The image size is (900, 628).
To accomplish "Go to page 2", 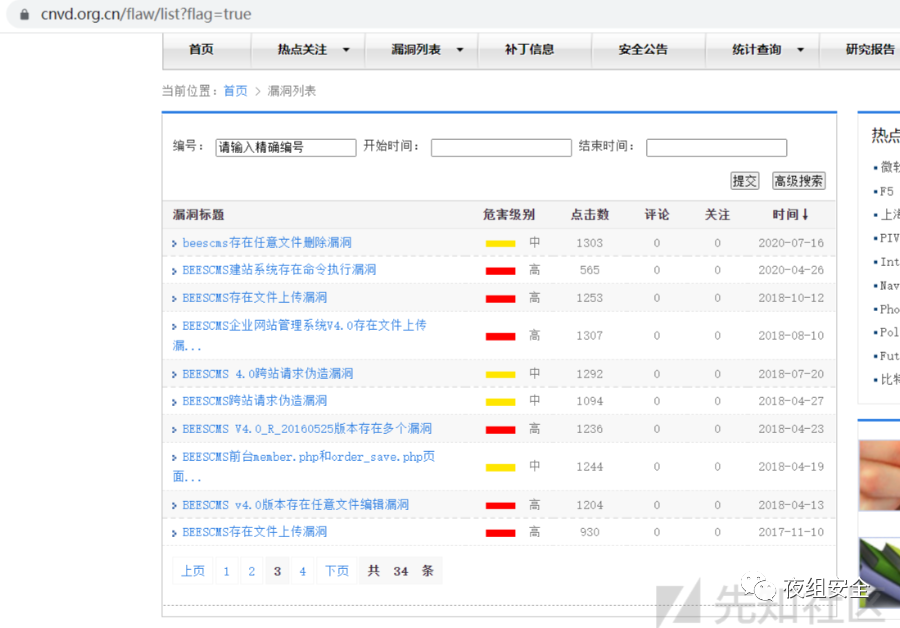I will [251, 571].
